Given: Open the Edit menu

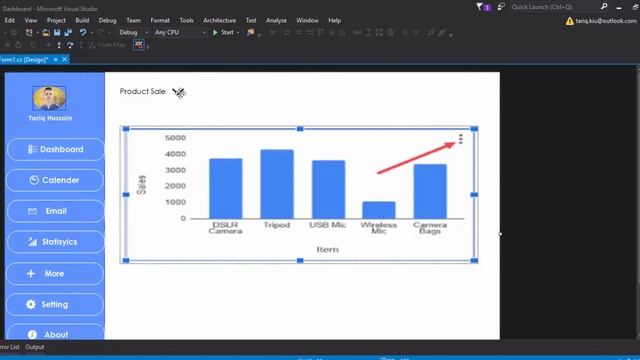Looking at the screenshot, I should [10, 20].
